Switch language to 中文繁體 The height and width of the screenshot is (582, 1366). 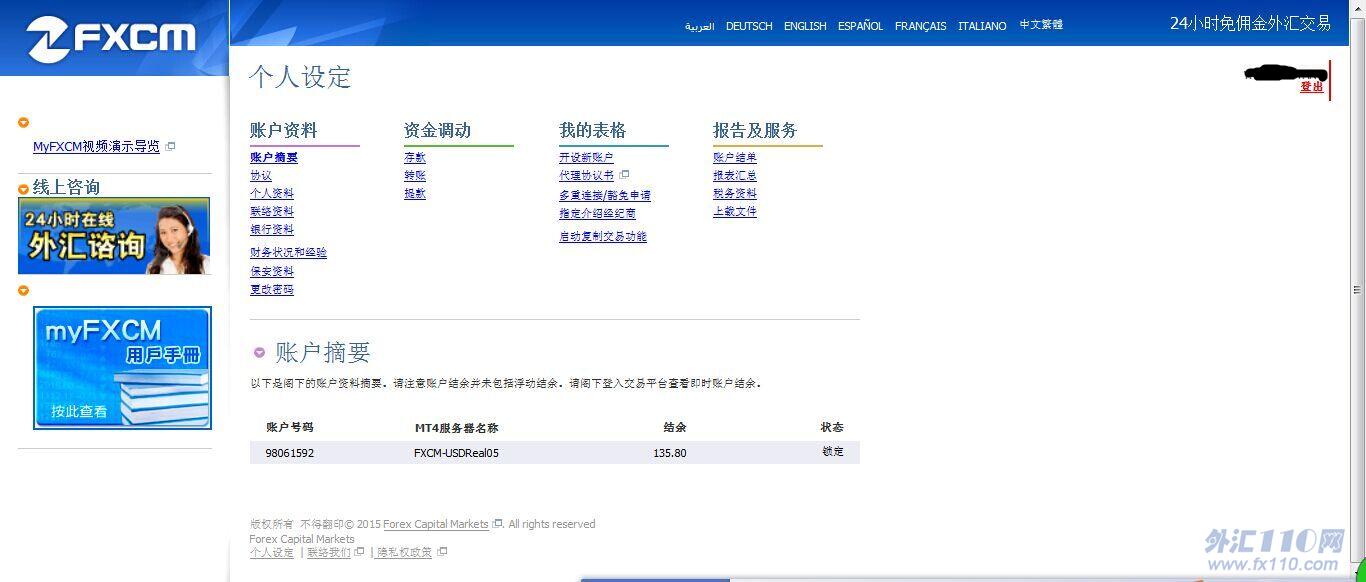pos(1041,25)
